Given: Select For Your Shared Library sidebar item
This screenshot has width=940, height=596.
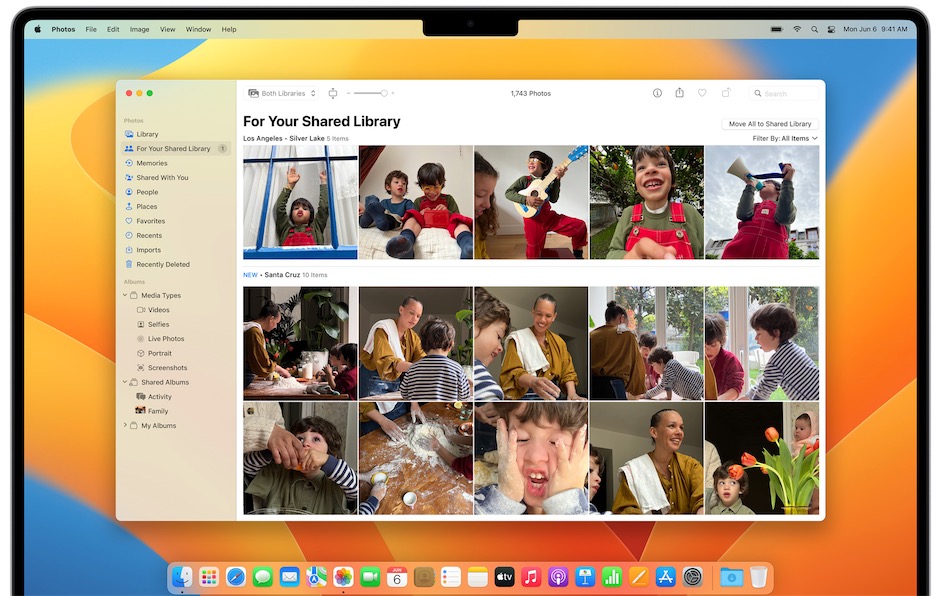Looking at the screenshot, I should click(176, 149).
